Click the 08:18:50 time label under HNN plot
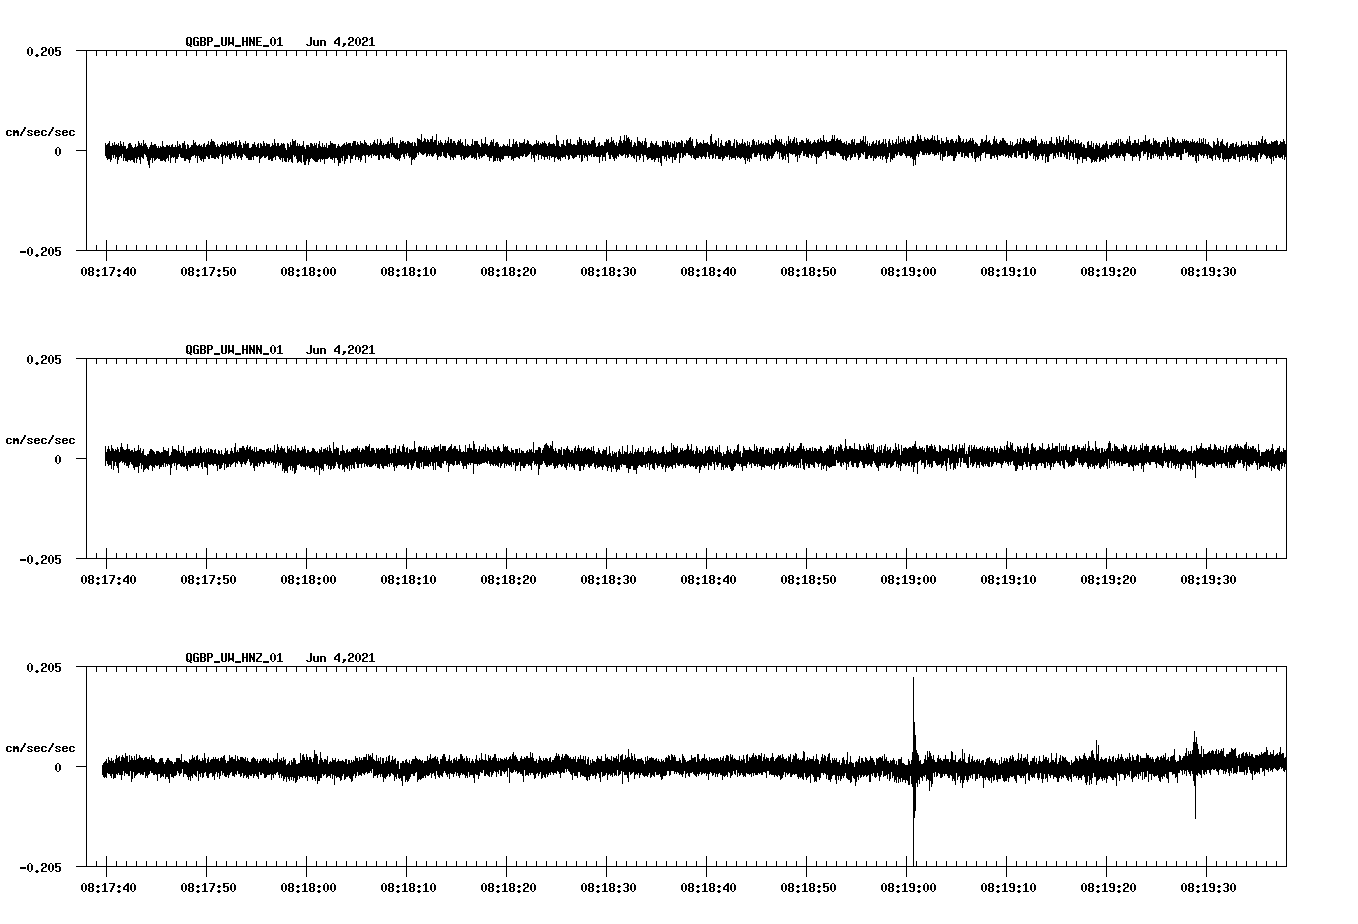 [809, 580]
